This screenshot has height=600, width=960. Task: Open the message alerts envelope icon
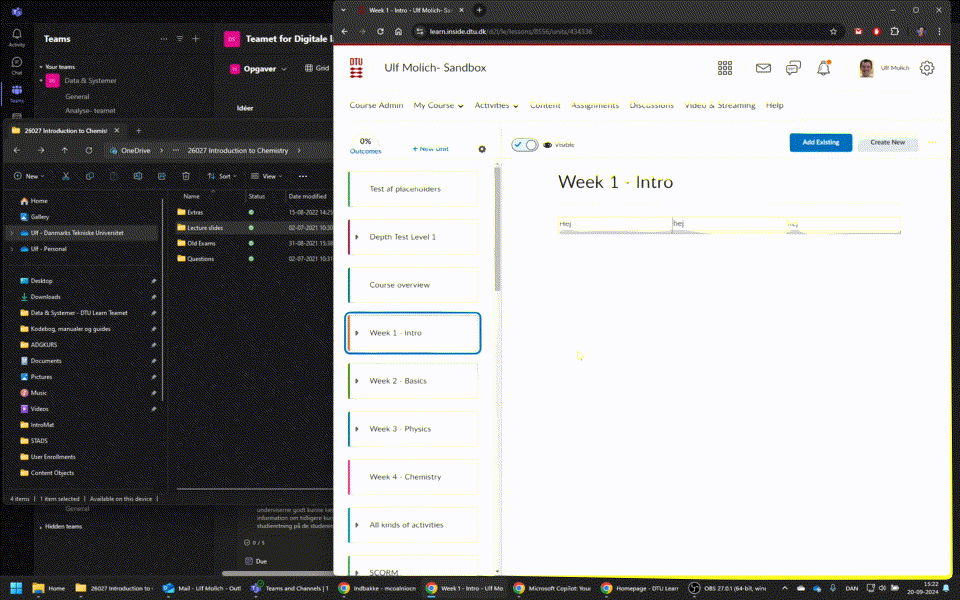point(763,68)
